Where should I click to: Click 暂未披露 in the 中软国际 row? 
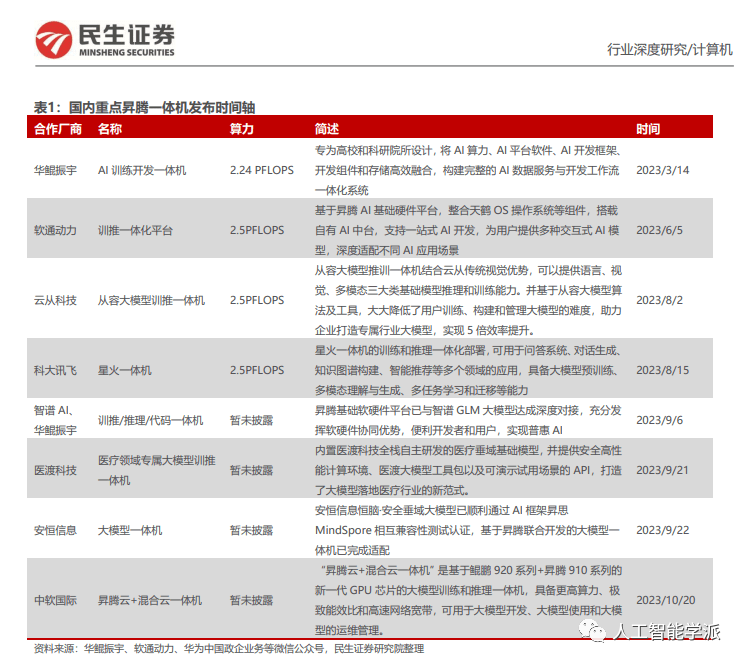click(x=251, y=600)
